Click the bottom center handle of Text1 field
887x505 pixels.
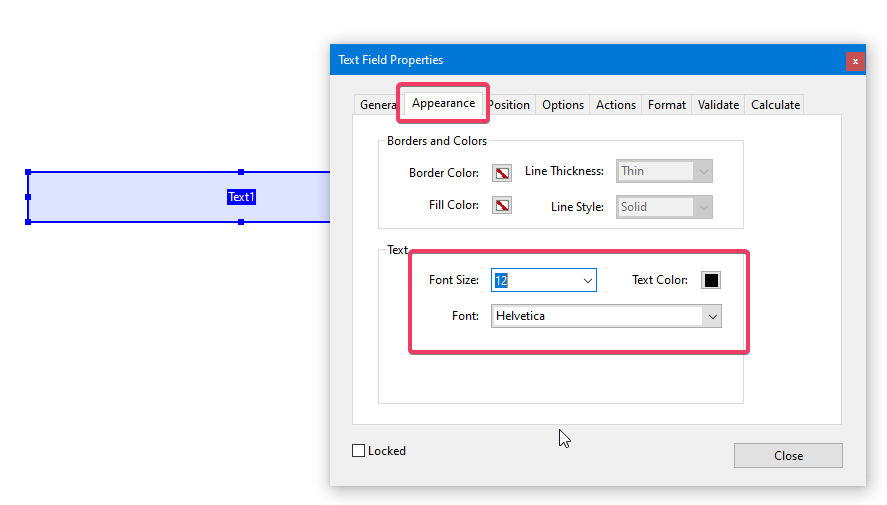point(241,222)
